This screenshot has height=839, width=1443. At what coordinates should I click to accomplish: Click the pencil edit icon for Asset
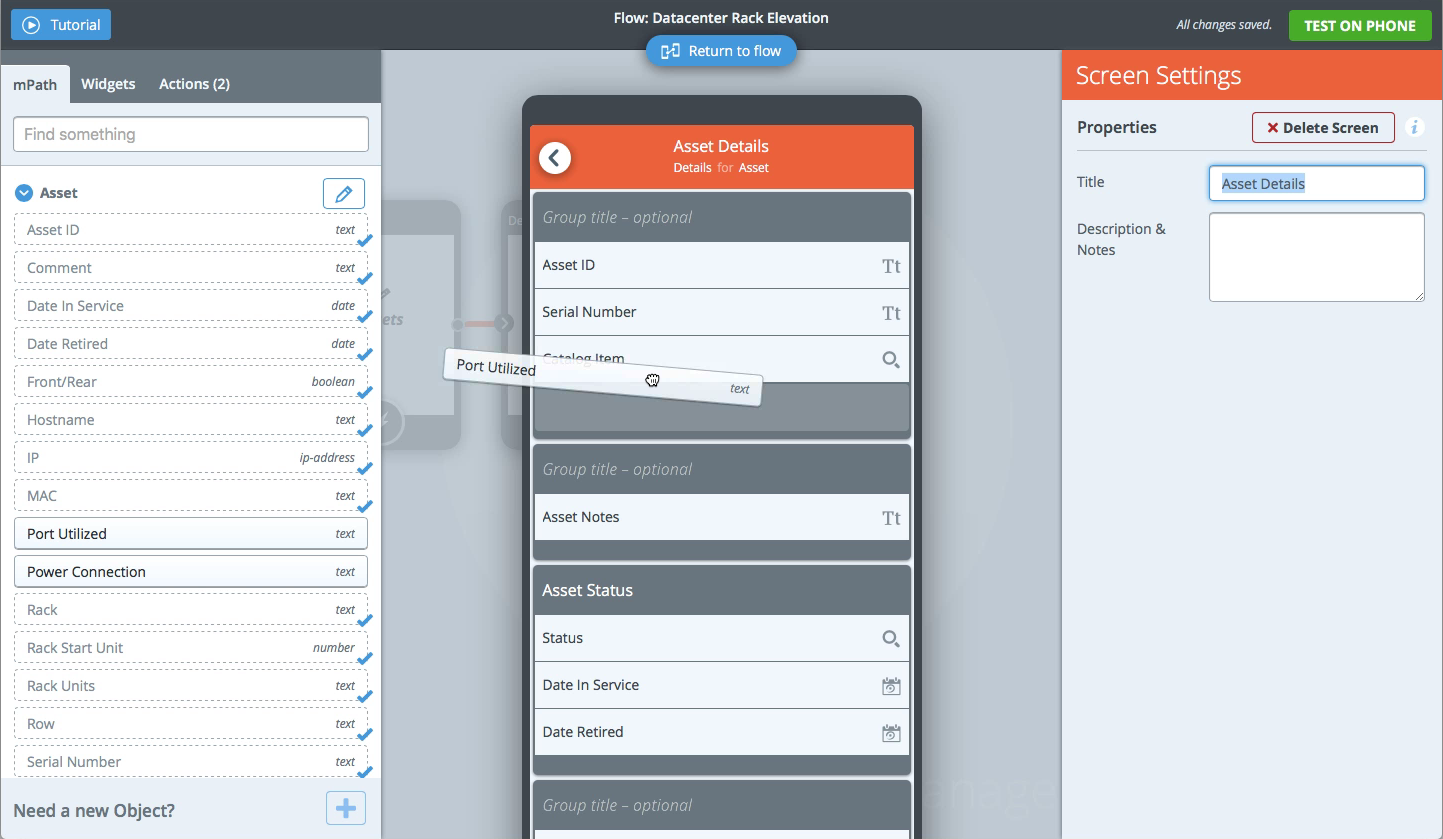click(x=343, y=193)
